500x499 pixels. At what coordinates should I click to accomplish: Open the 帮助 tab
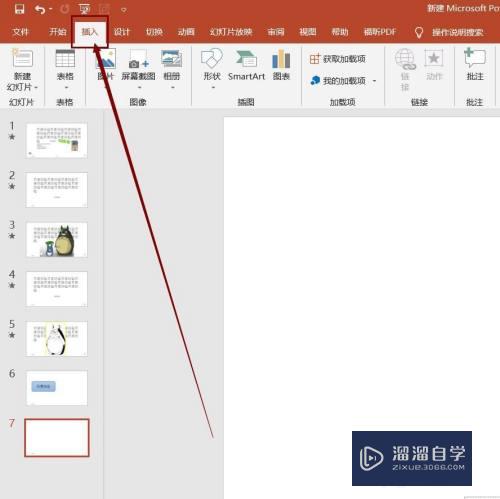340,32
